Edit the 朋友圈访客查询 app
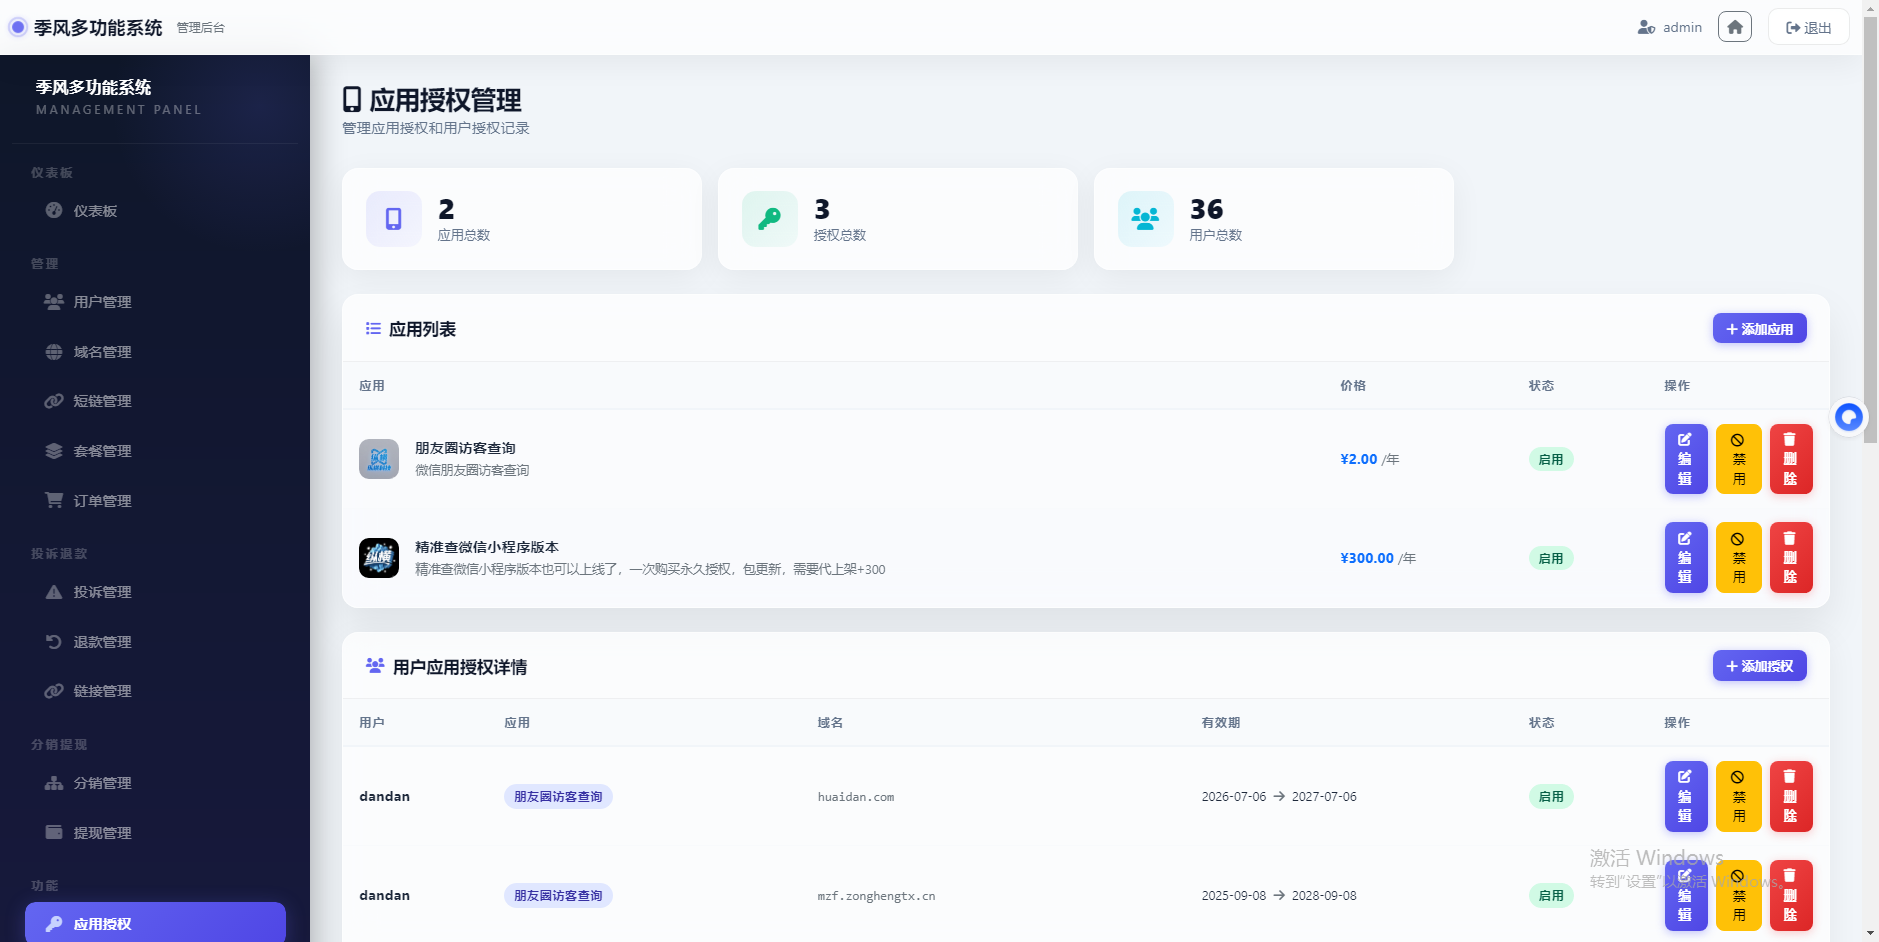This screenshot has height=942, width=1879. coord(1685,459)
